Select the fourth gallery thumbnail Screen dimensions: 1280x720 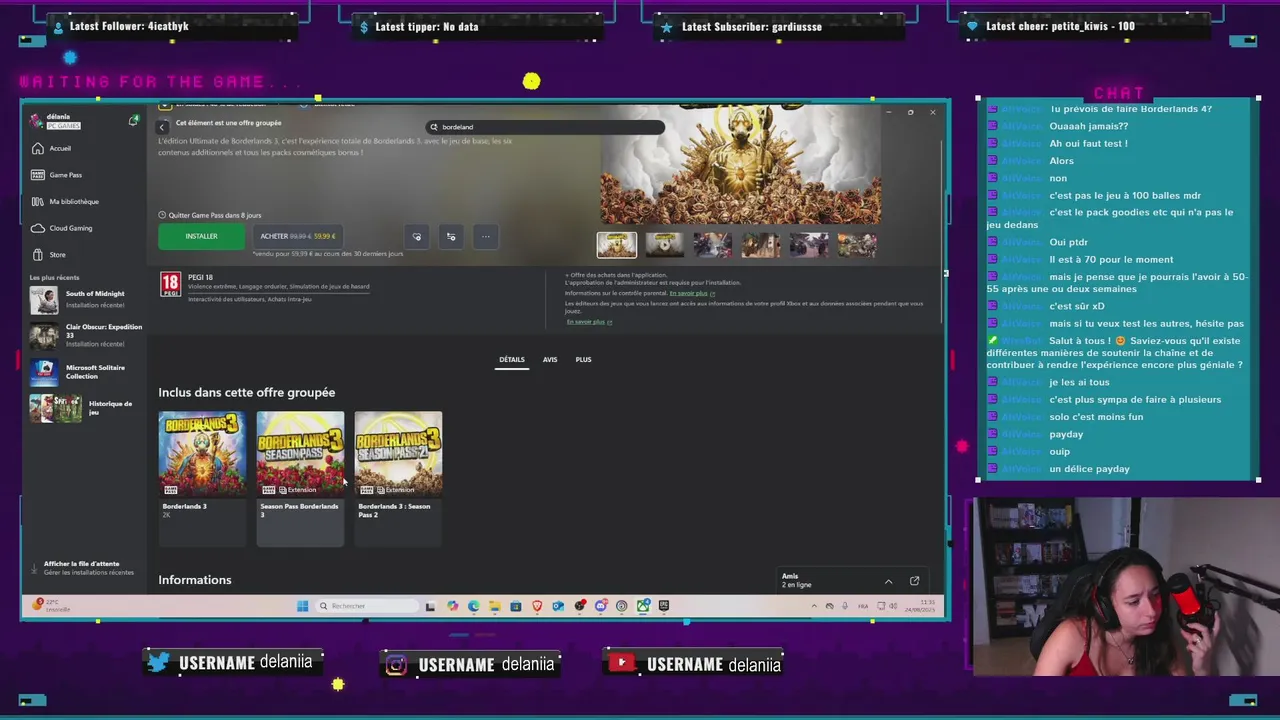(760, 245)
